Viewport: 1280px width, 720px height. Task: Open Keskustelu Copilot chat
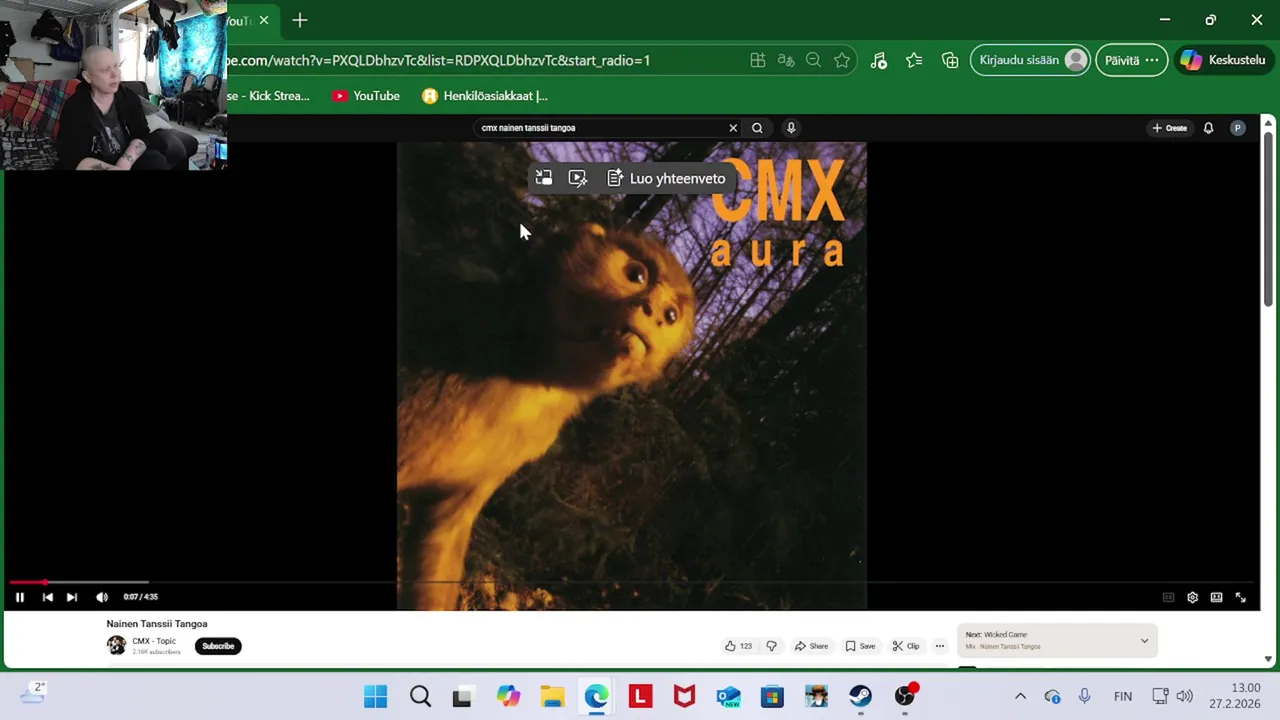coord(1223,60)
